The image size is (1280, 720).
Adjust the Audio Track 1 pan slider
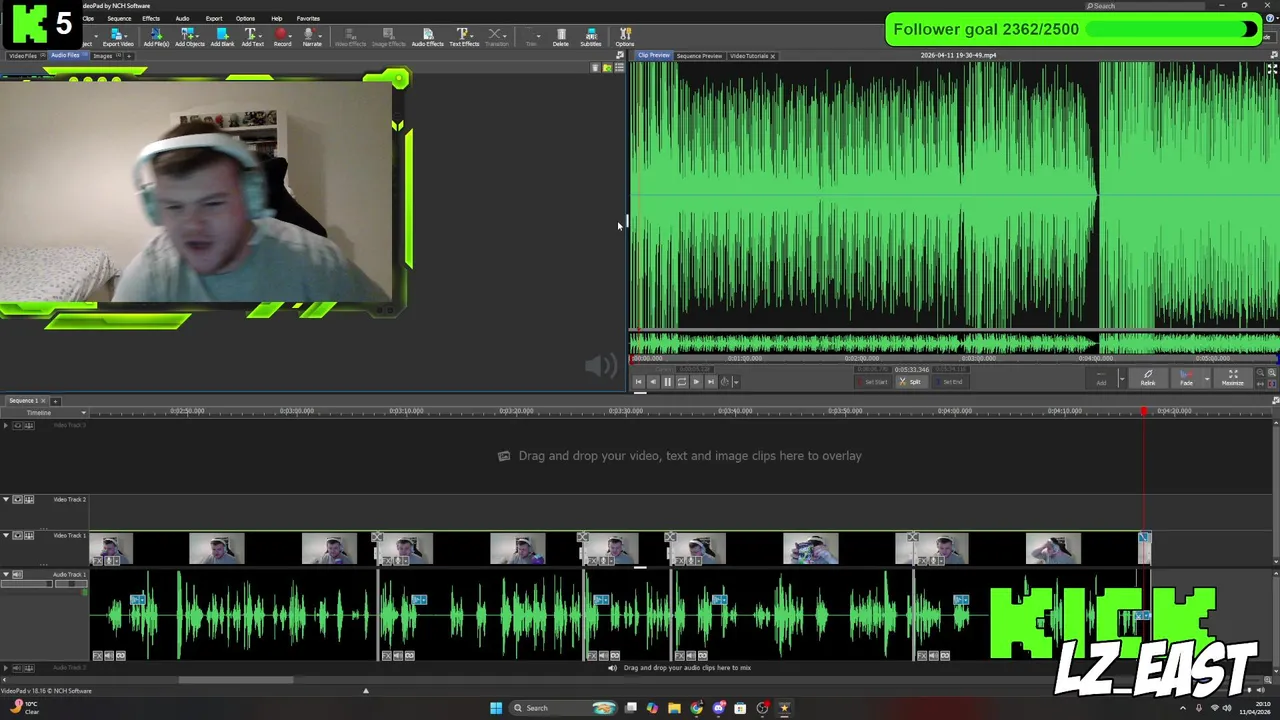point(71,584)
